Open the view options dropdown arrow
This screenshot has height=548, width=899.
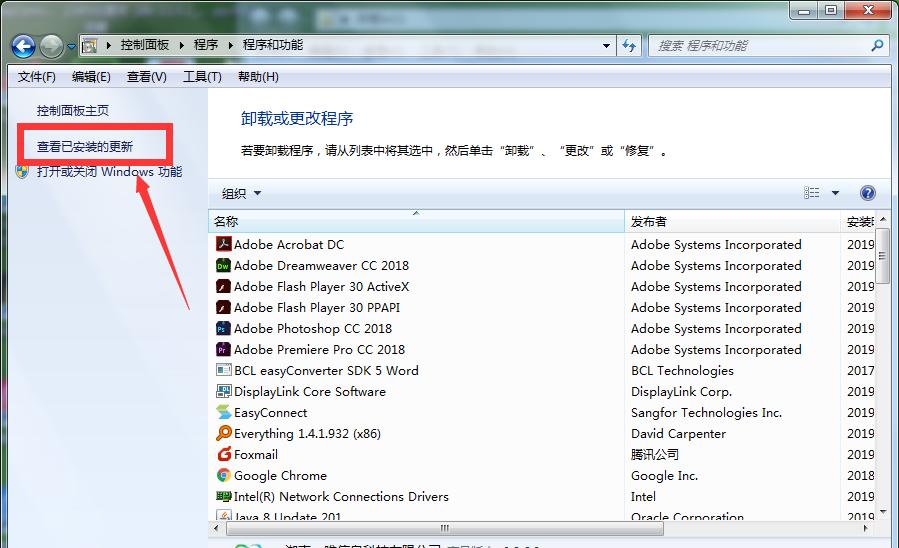click(x=835, y=193)
